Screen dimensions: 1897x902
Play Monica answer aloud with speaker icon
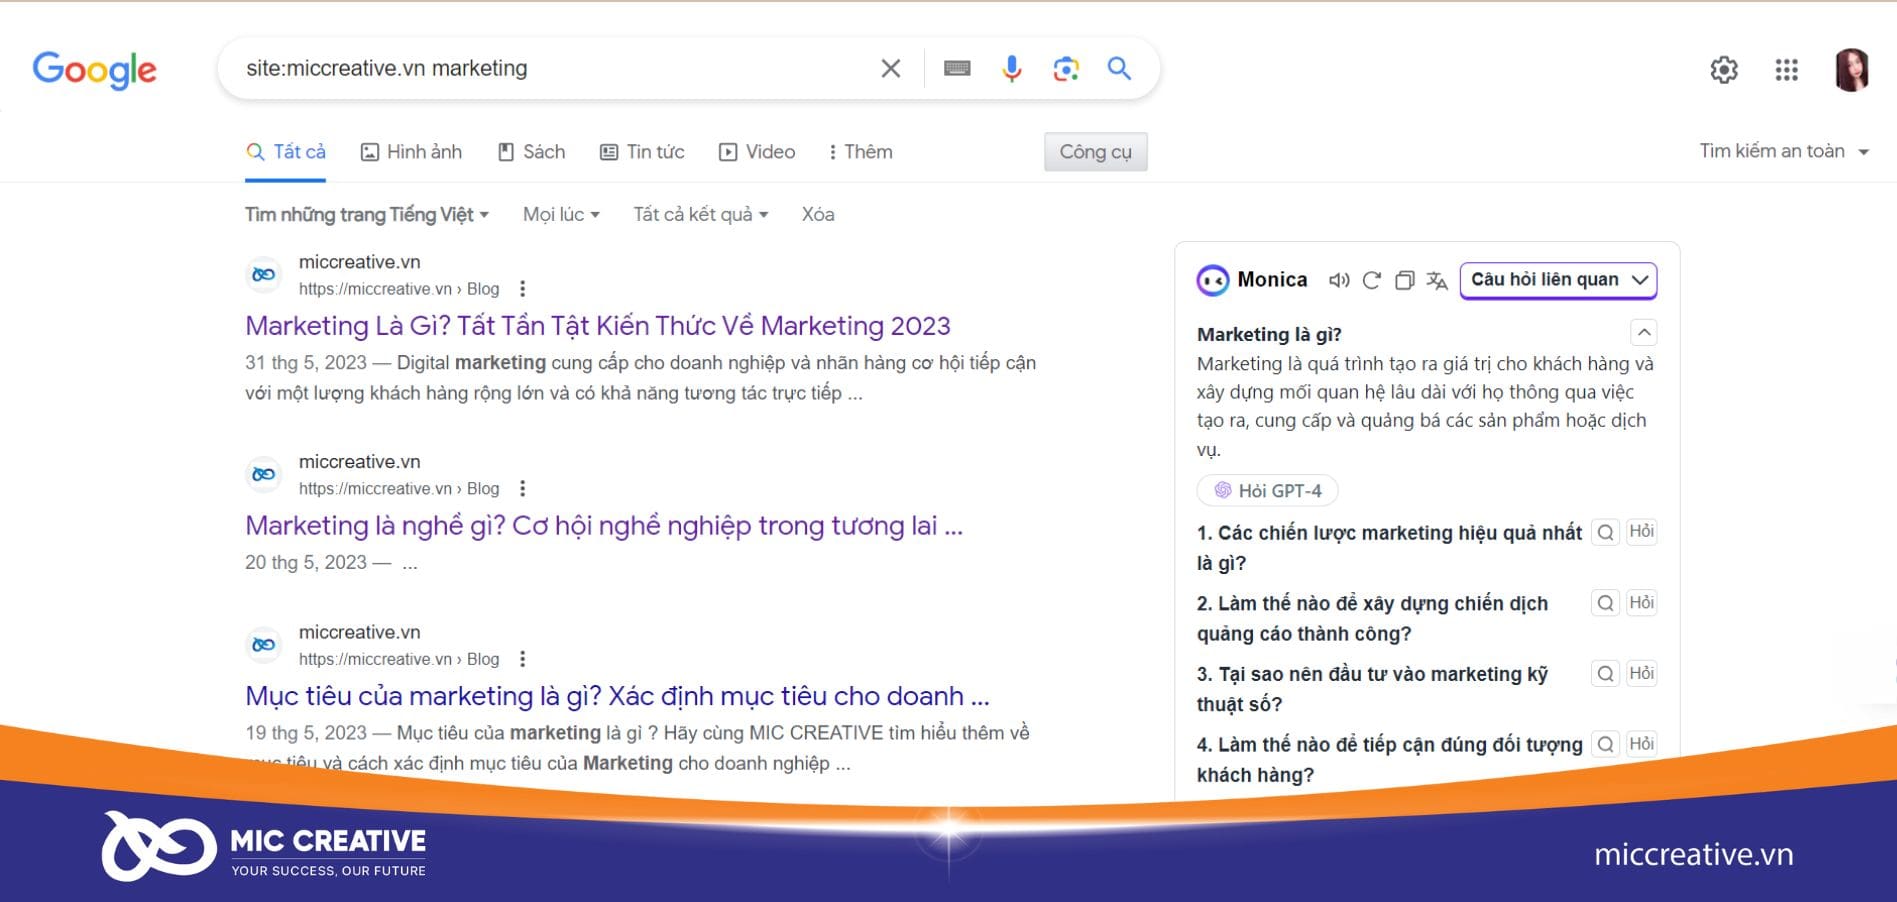1339,280
